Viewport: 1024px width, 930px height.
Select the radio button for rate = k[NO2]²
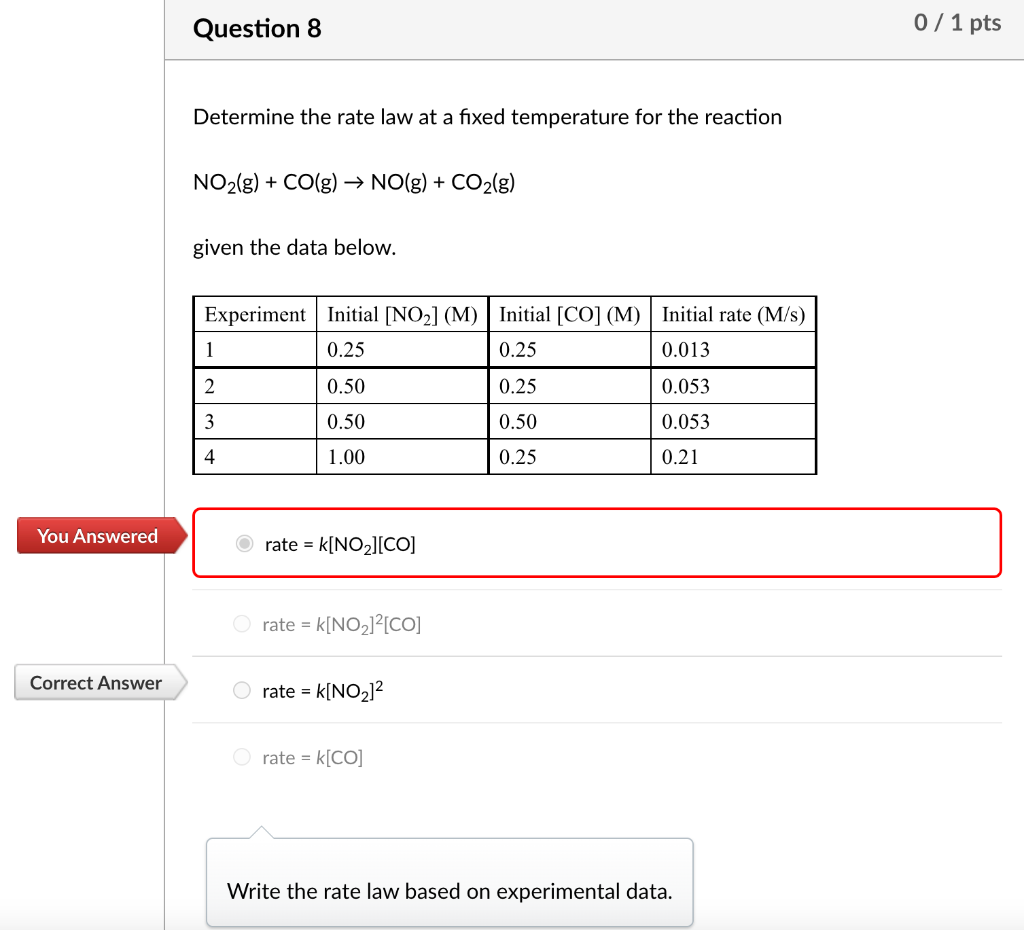[242, 690]
